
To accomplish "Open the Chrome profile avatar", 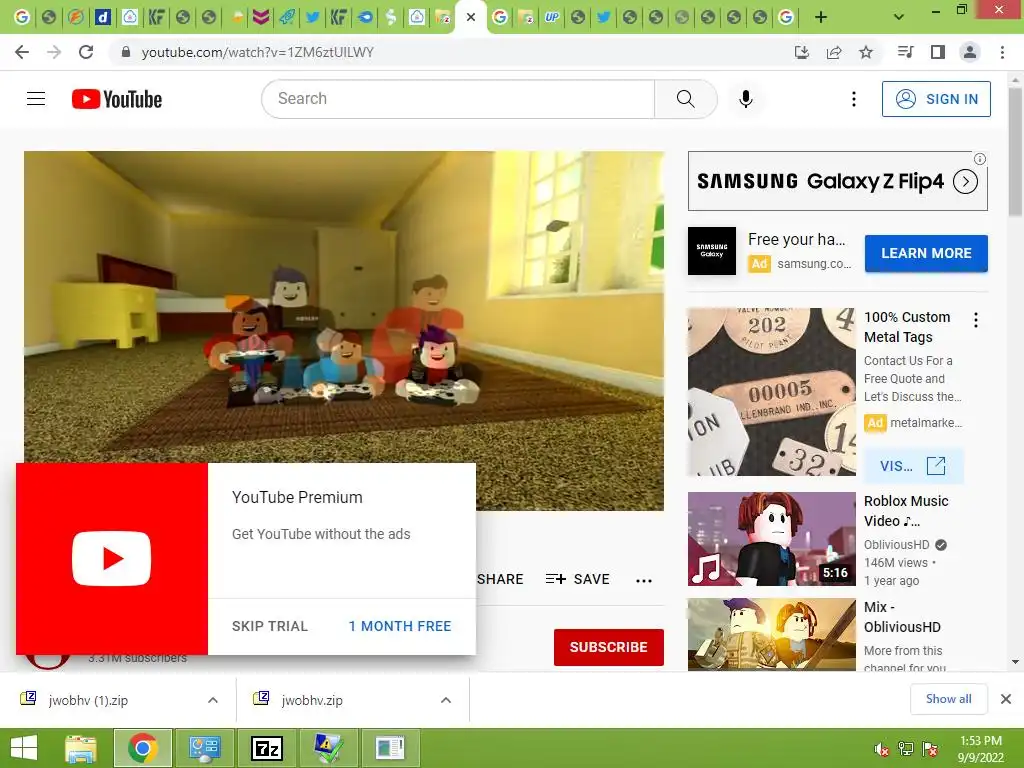I will click(x=970, y=52).
